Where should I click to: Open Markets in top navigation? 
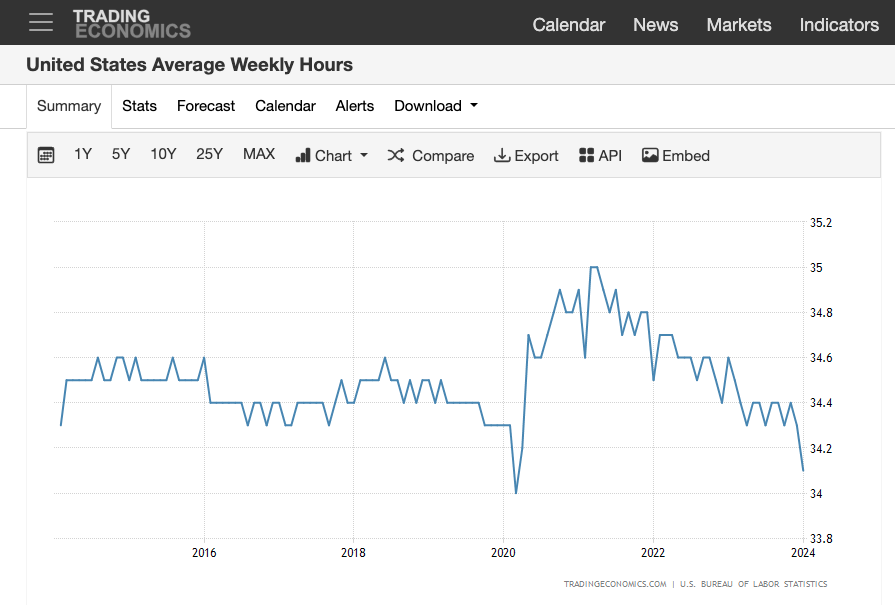pyautogui.click(x=739, y=25)
